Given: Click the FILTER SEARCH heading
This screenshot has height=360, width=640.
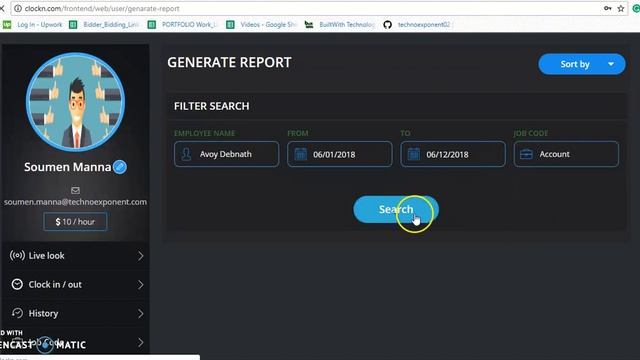Looking at the screenshot, I should pyautogui.click(x=211, y=106).
